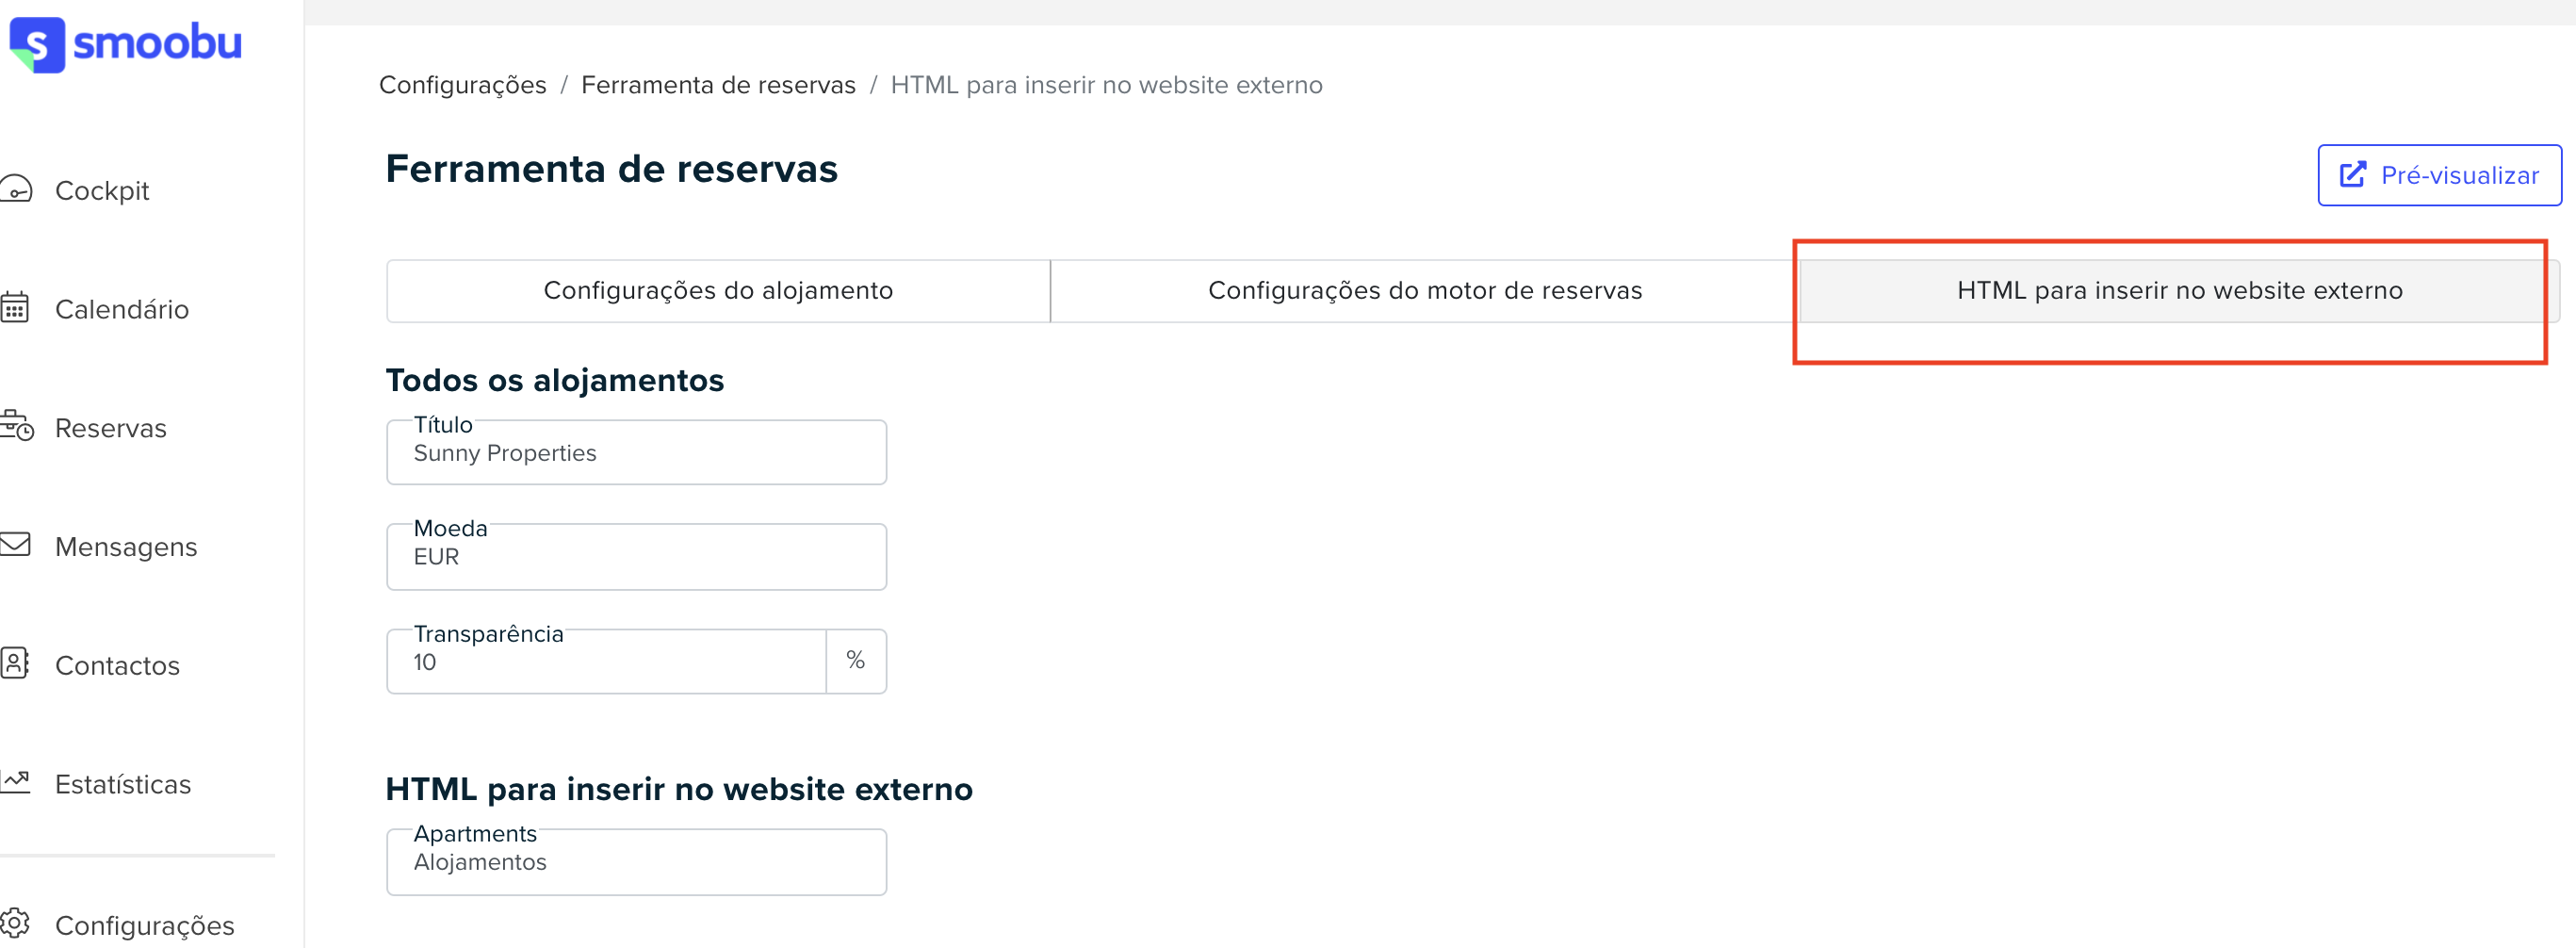Select HTML para inserir no website externo tab
Screen dimensions: 2576x948
coord(2180,291)
